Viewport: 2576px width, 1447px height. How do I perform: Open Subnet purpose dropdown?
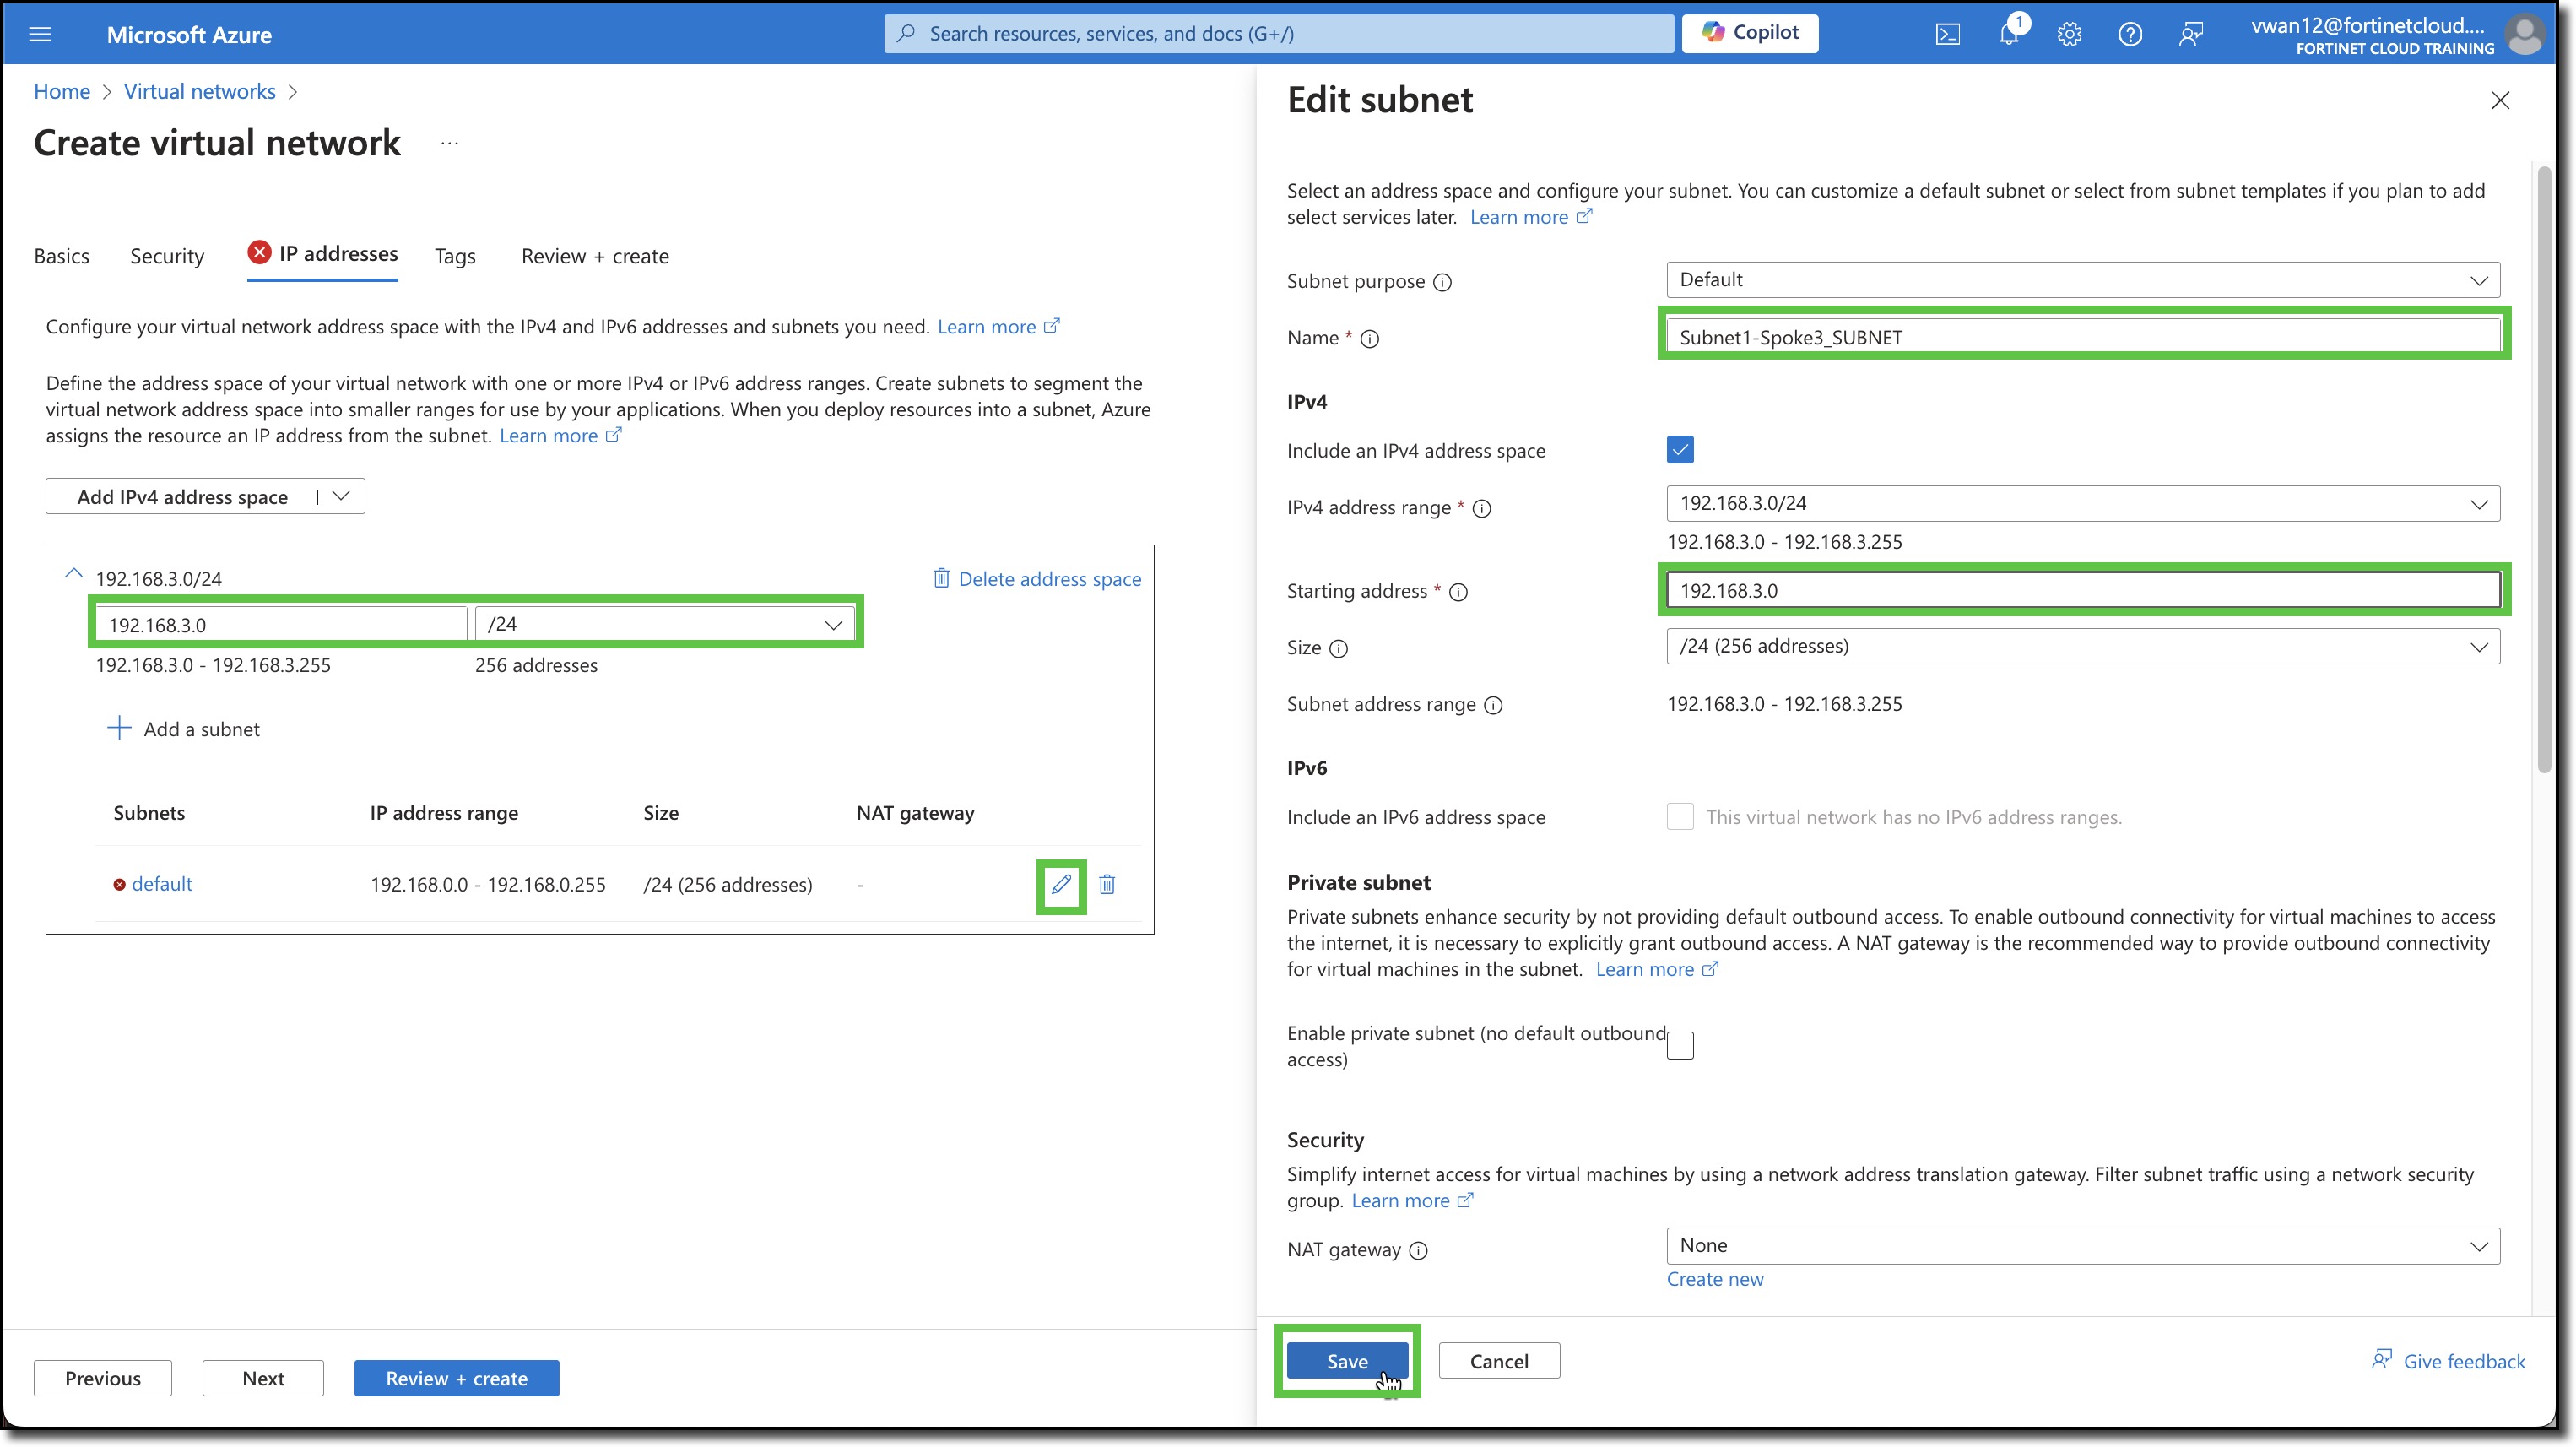click(2083, 280)
